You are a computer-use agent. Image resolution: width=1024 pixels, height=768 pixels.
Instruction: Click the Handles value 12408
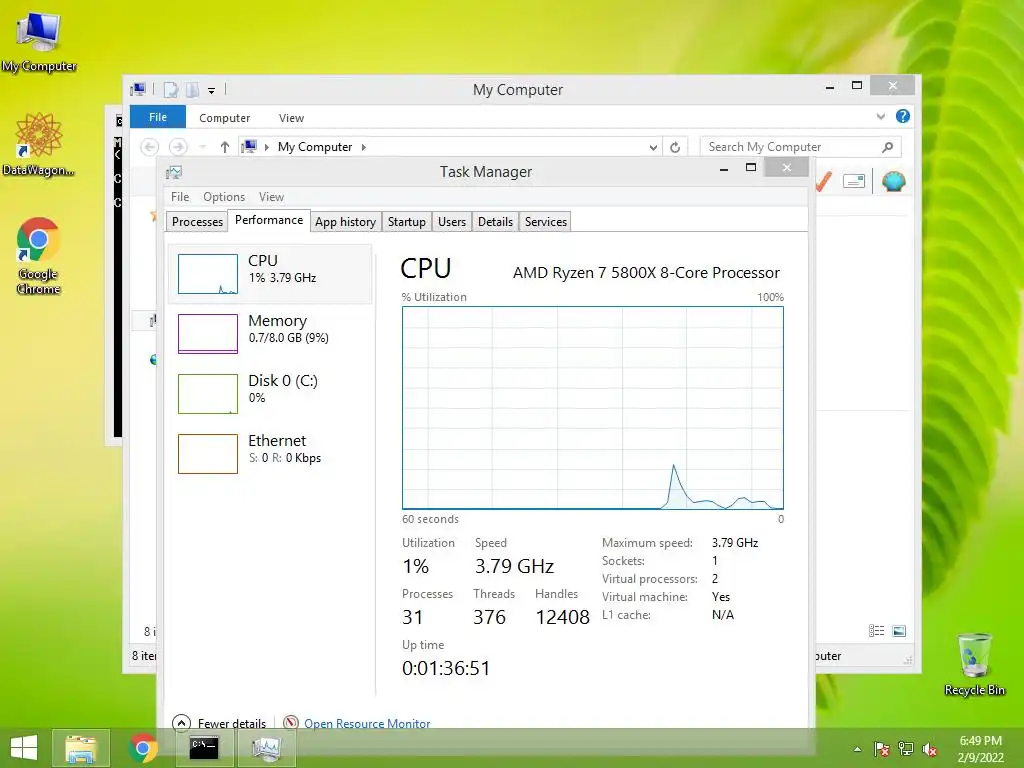click(562, 616)
